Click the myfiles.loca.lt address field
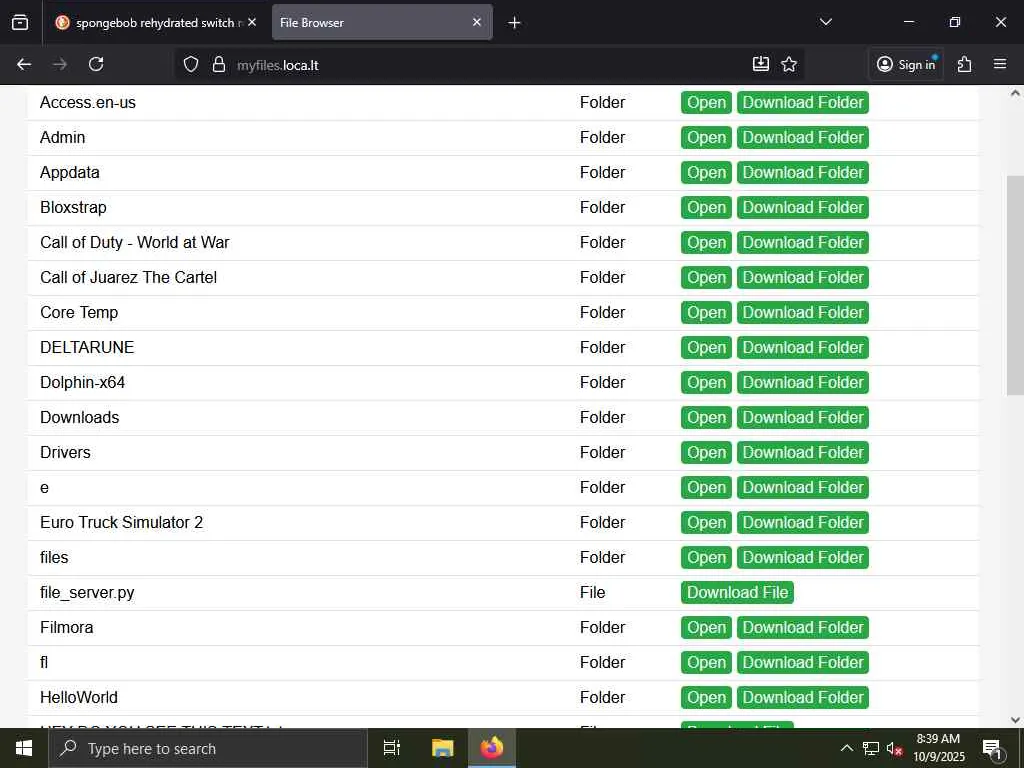Image resolution: width=1024 pixels, height=768 pixels. [x=490, y=65]
